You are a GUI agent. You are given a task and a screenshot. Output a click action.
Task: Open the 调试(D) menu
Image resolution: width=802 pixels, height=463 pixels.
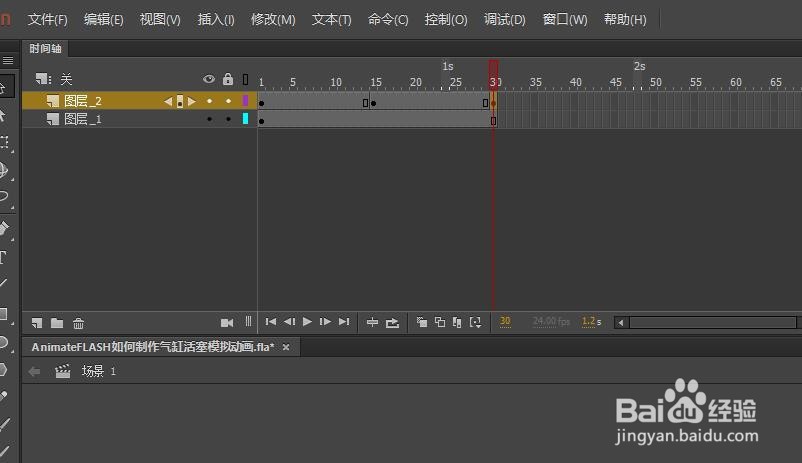504,19
